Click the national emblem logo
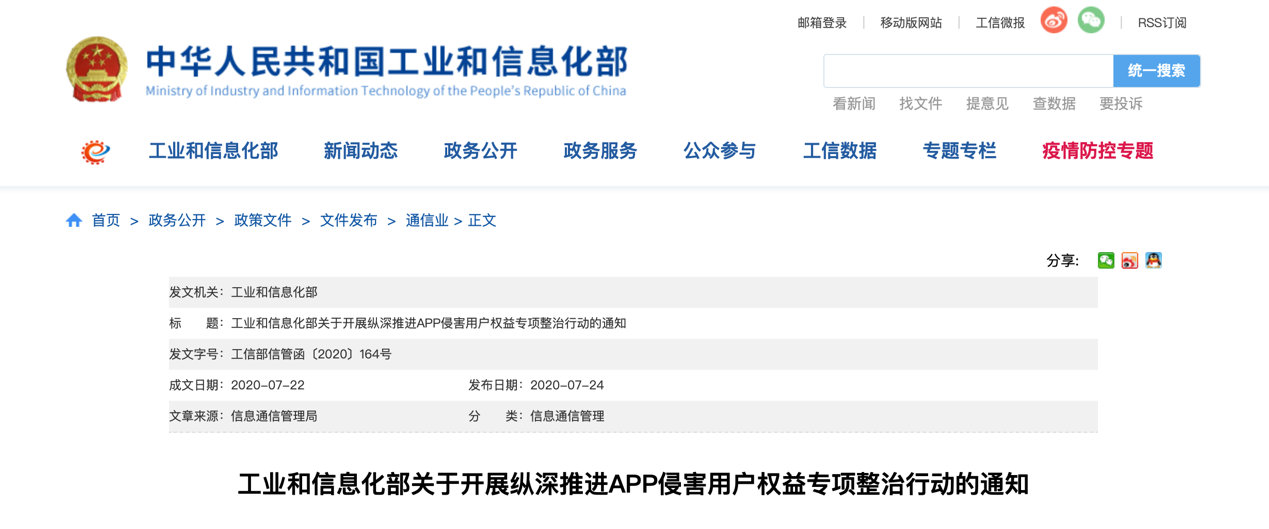 point(97,69)
